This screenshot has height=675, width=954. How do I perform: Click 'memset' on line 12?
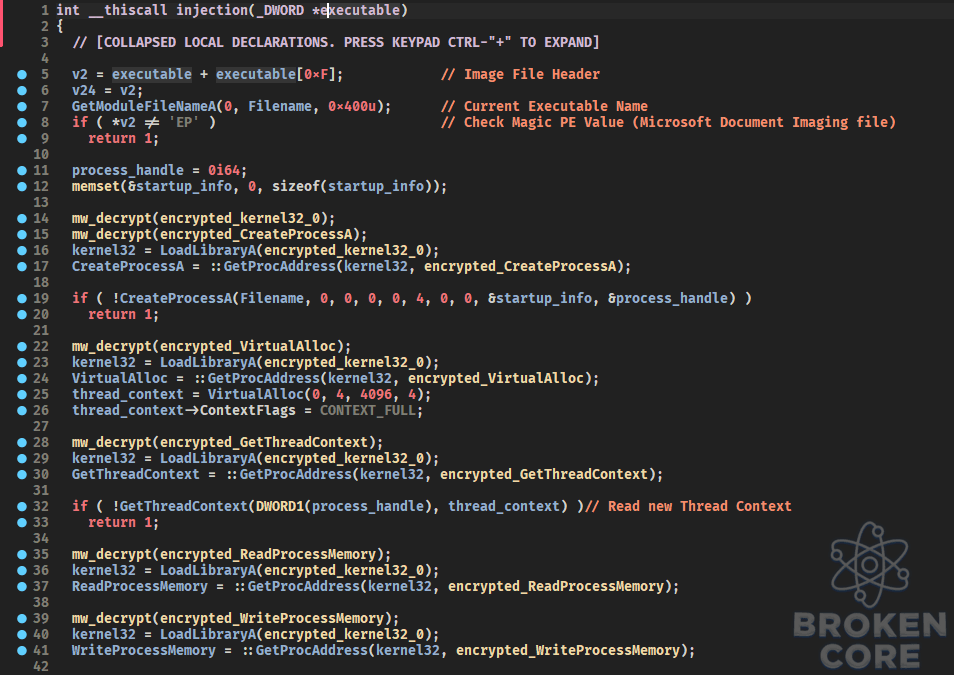coord(96,186)
